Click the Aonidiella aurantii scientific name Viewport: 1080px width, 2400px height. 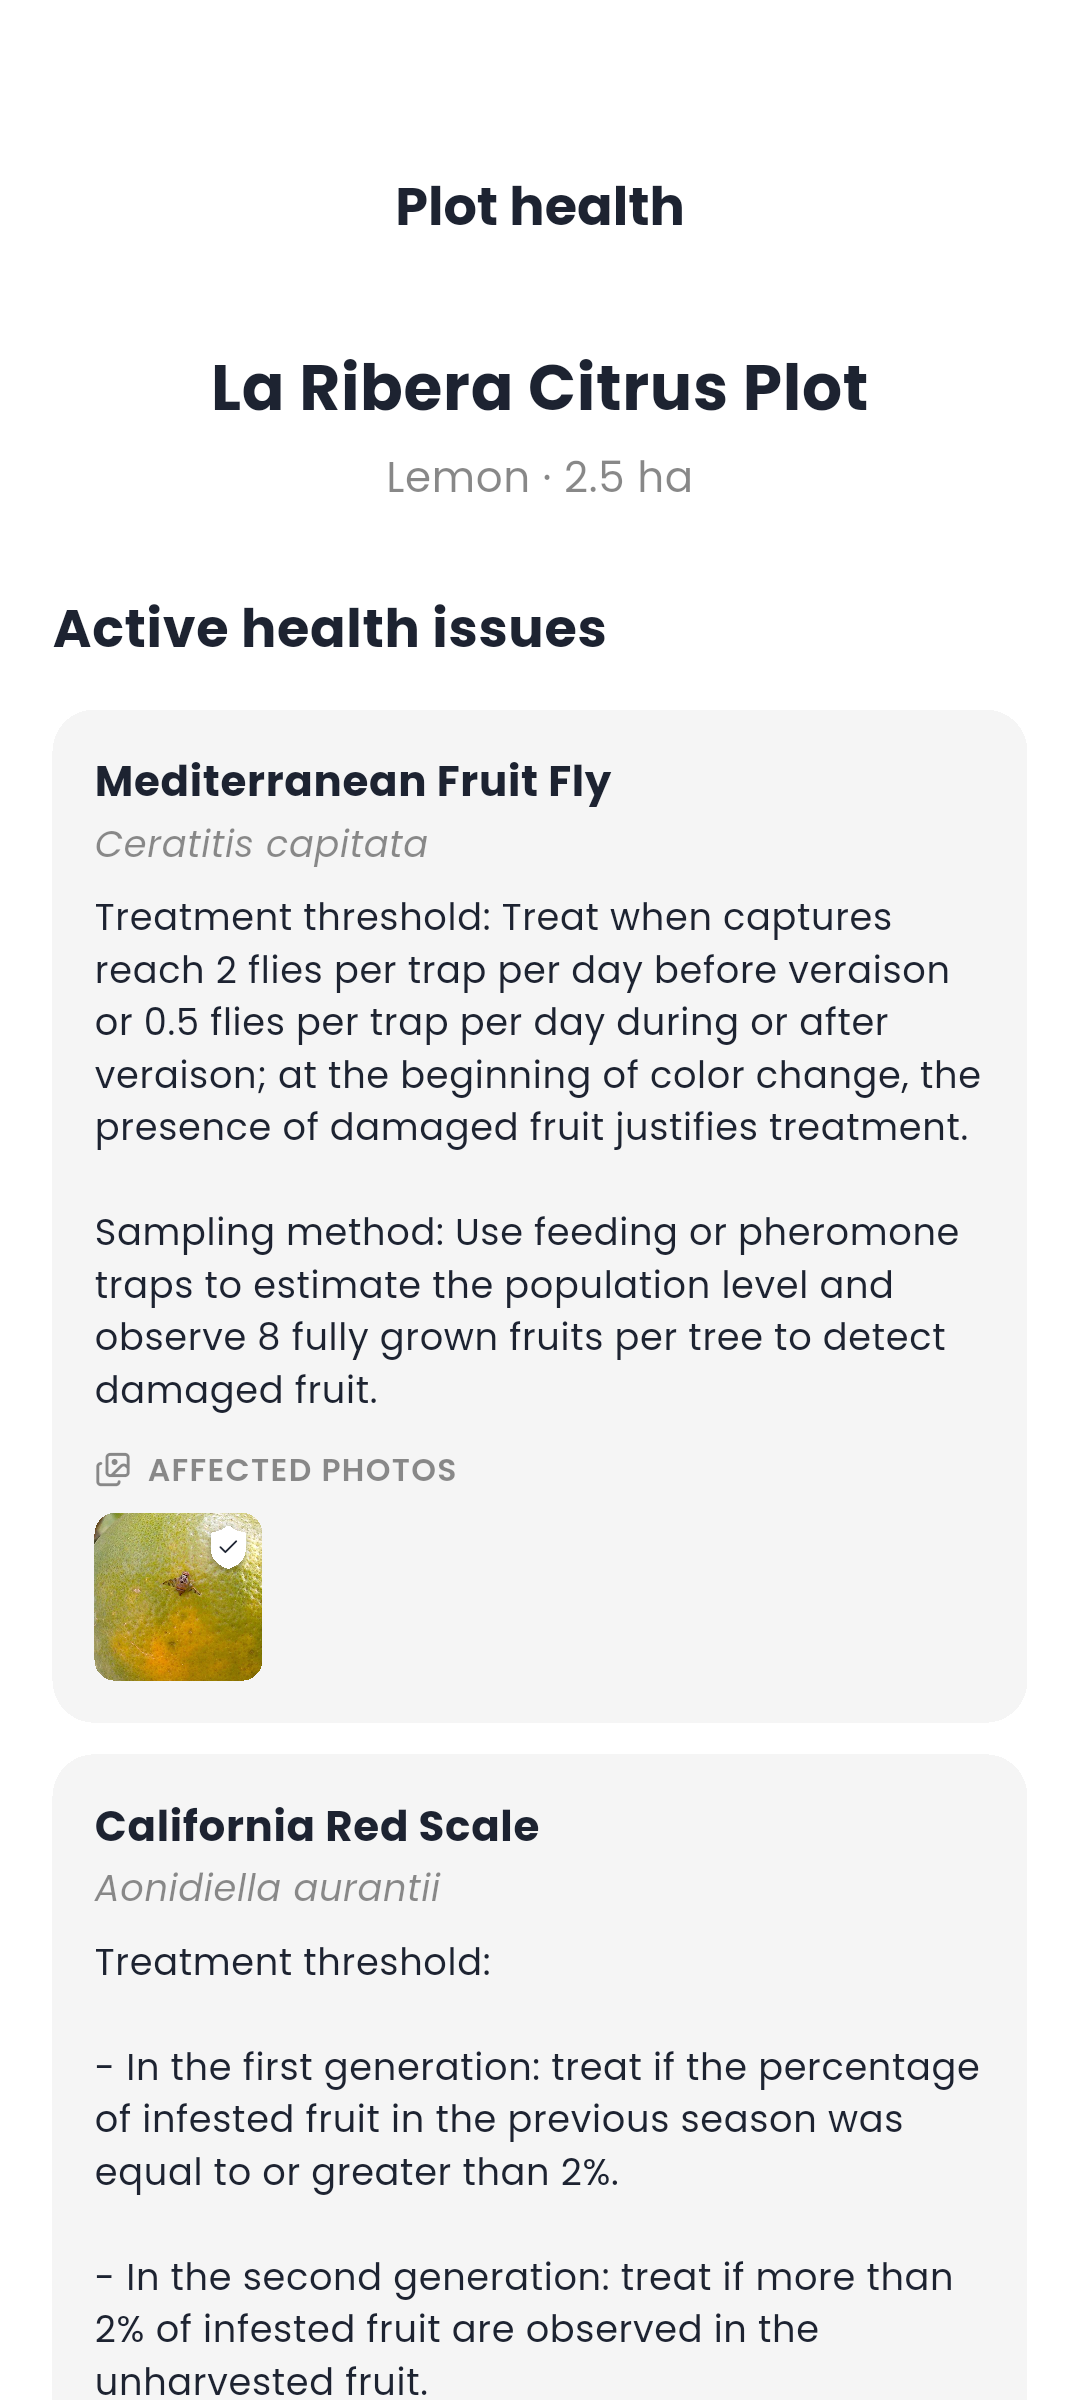267,1888
